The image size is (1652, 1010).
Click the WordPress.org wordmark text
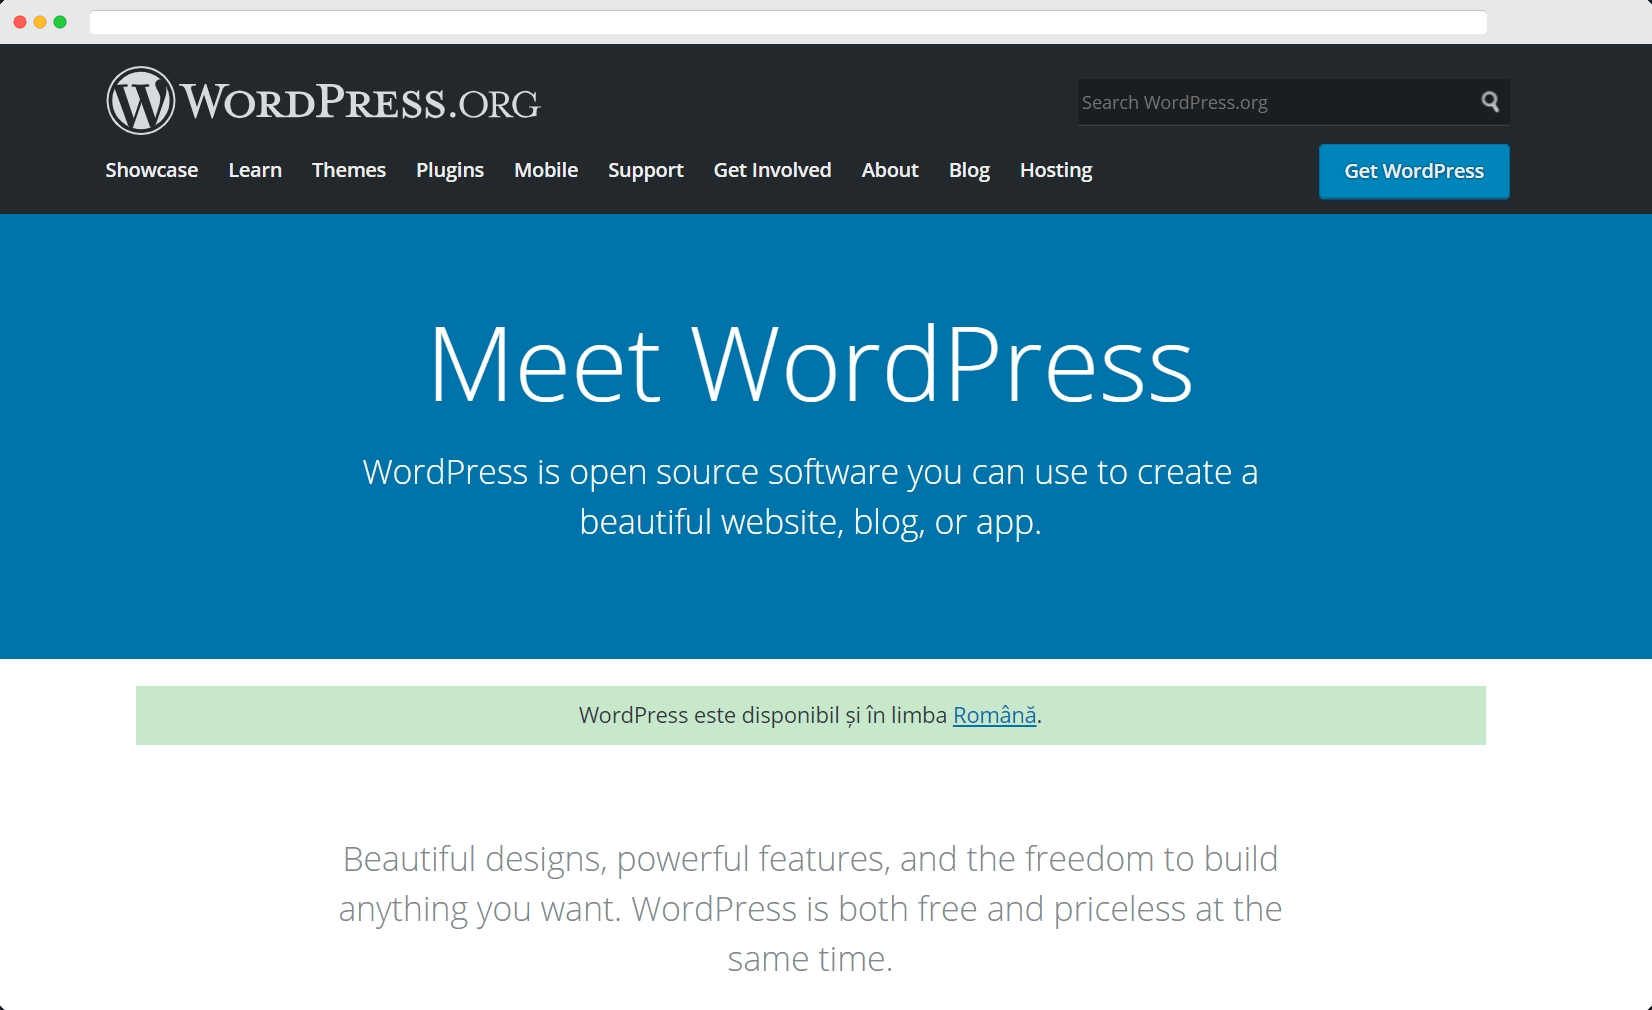pyautogui.click(x=360, y=100)
